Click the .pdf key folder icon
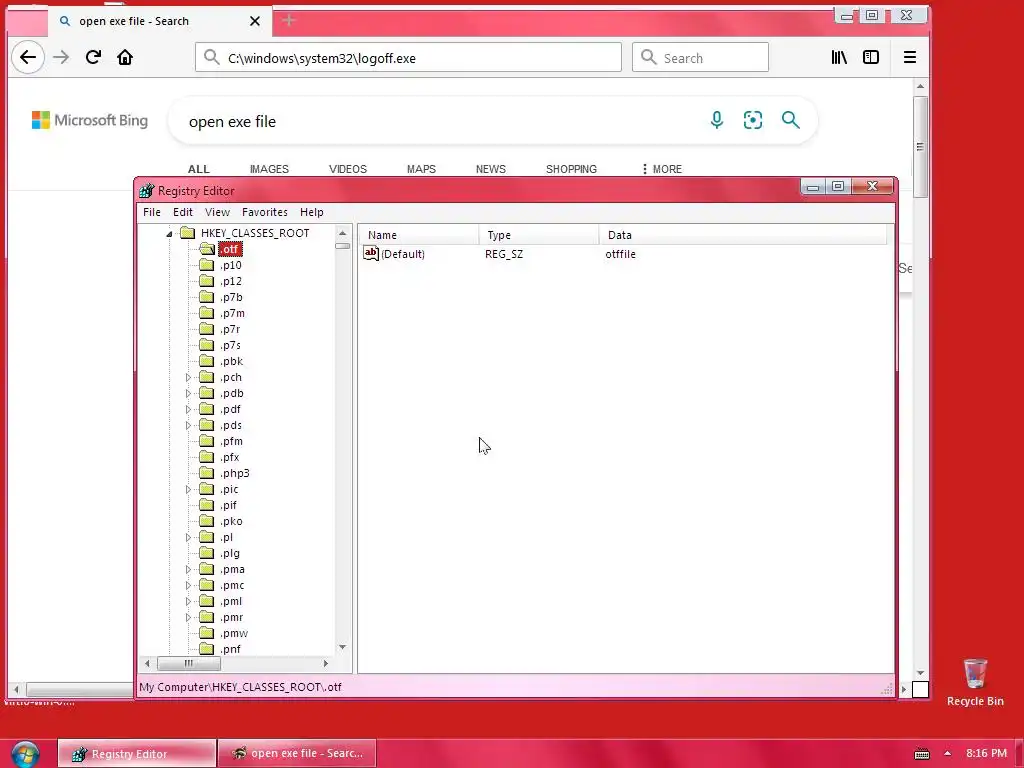Screen dimensions: 1024x768 (206, 409)
